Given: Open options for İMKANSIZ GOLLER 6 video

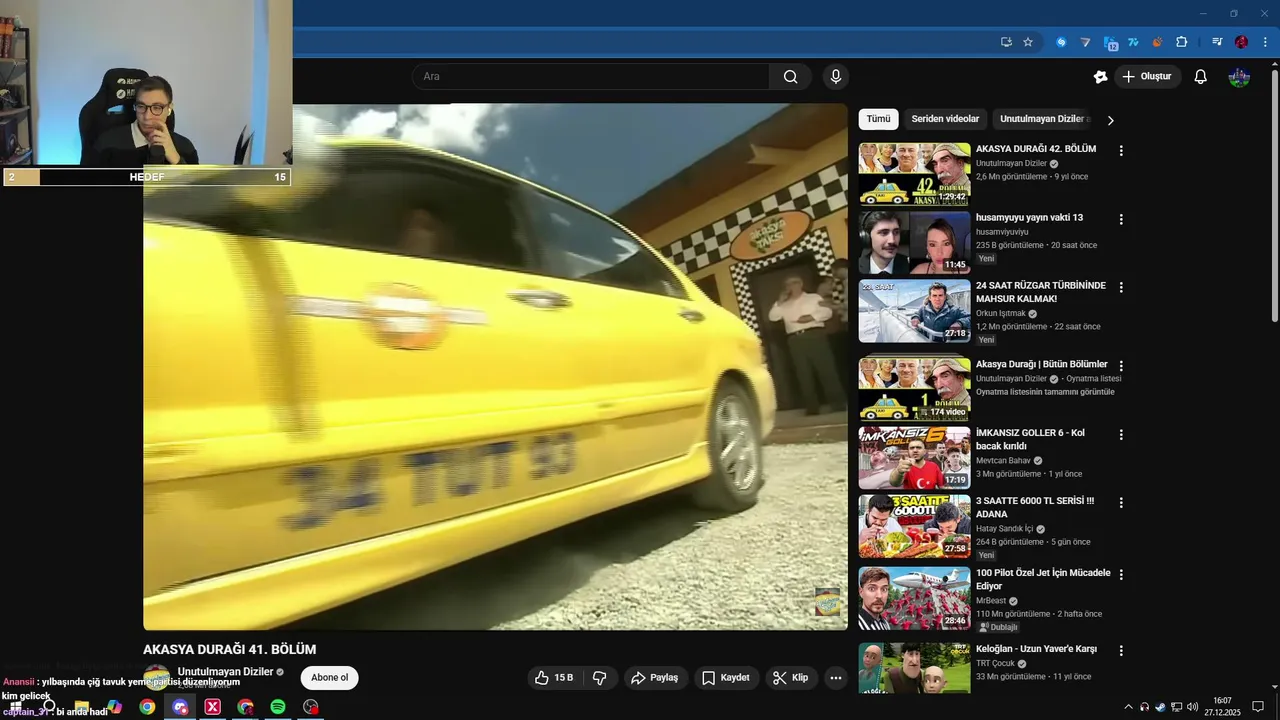Looking at the screenshot, I should [x=1121, y=435].
